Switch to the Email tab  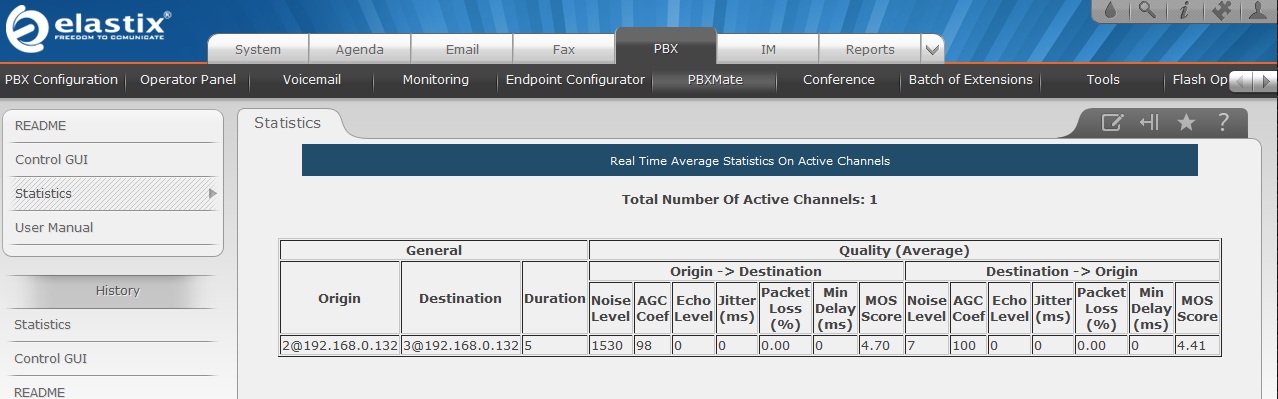(461, 49)
